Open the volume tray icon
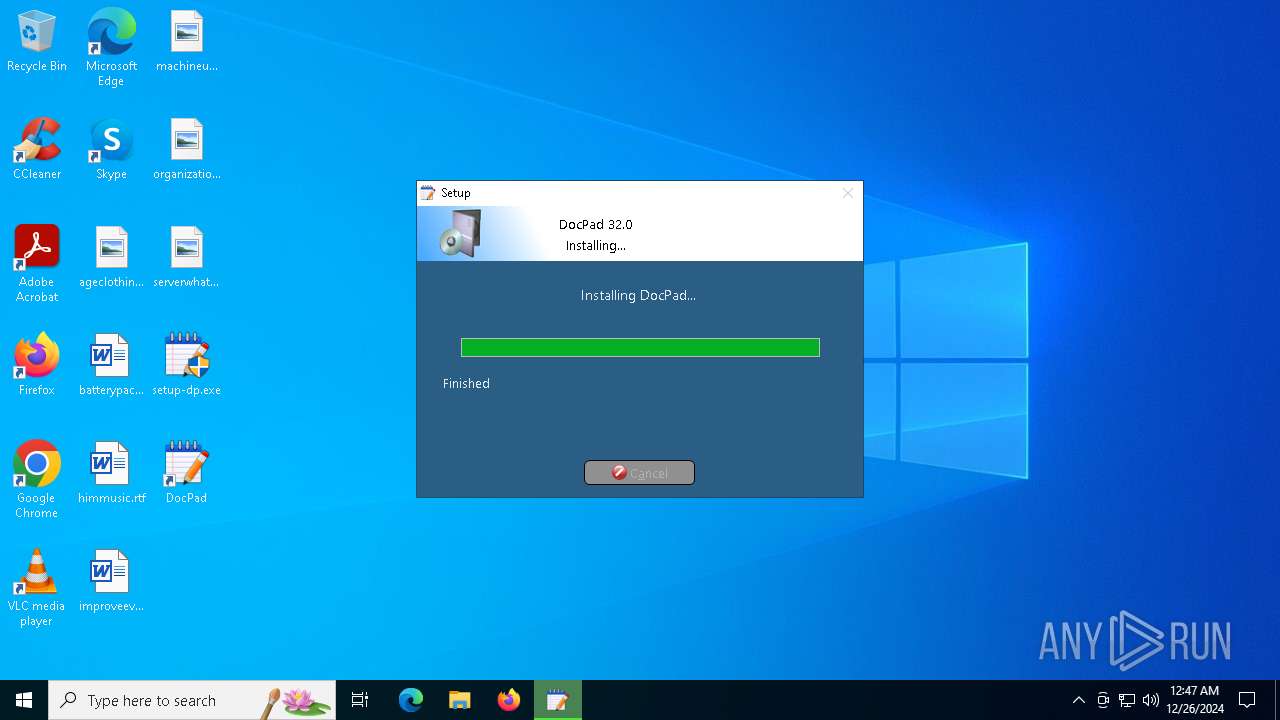1280x720 pixels. coord(1151,700)
